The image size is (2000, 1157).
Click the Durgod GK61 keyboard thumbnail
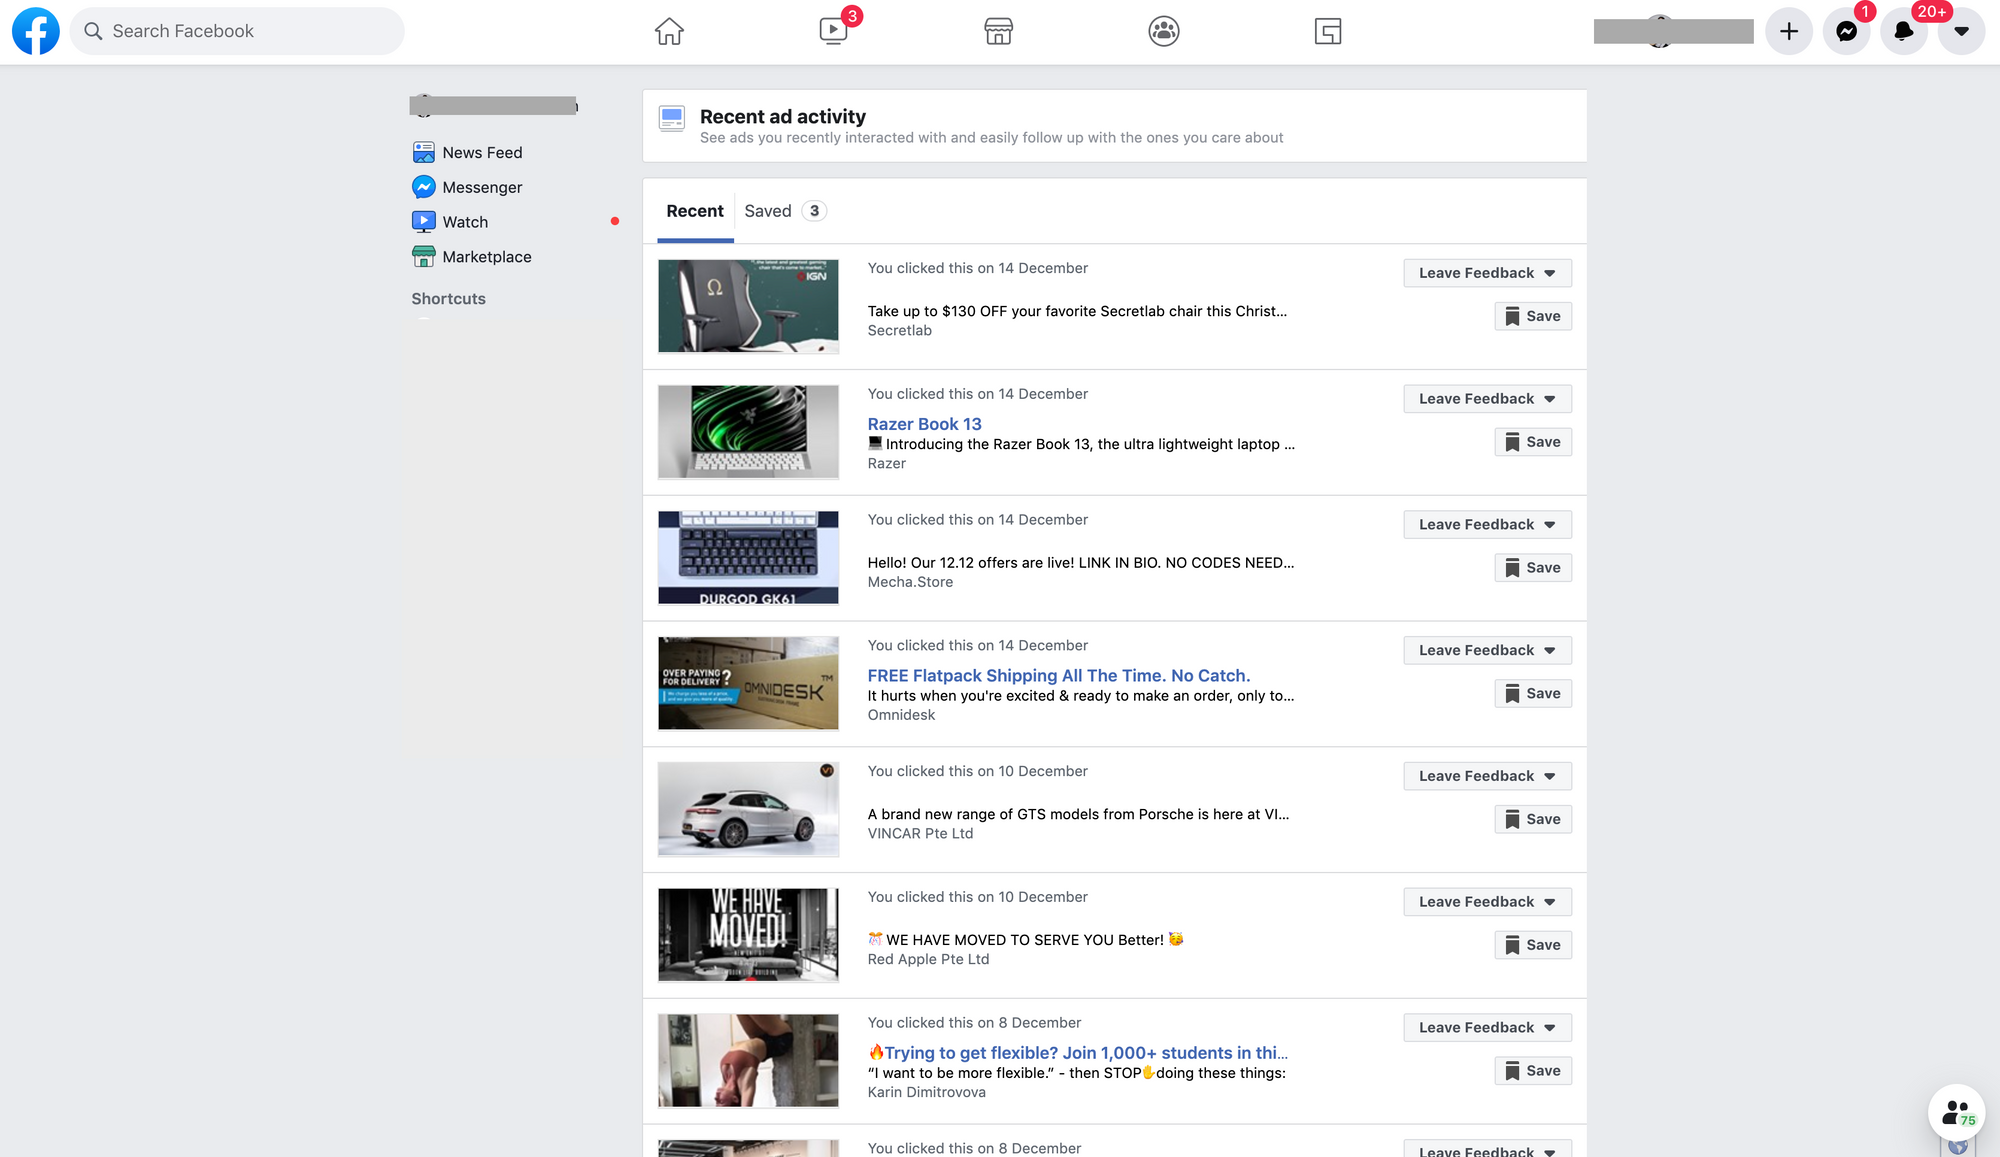[x=748, y=558]
